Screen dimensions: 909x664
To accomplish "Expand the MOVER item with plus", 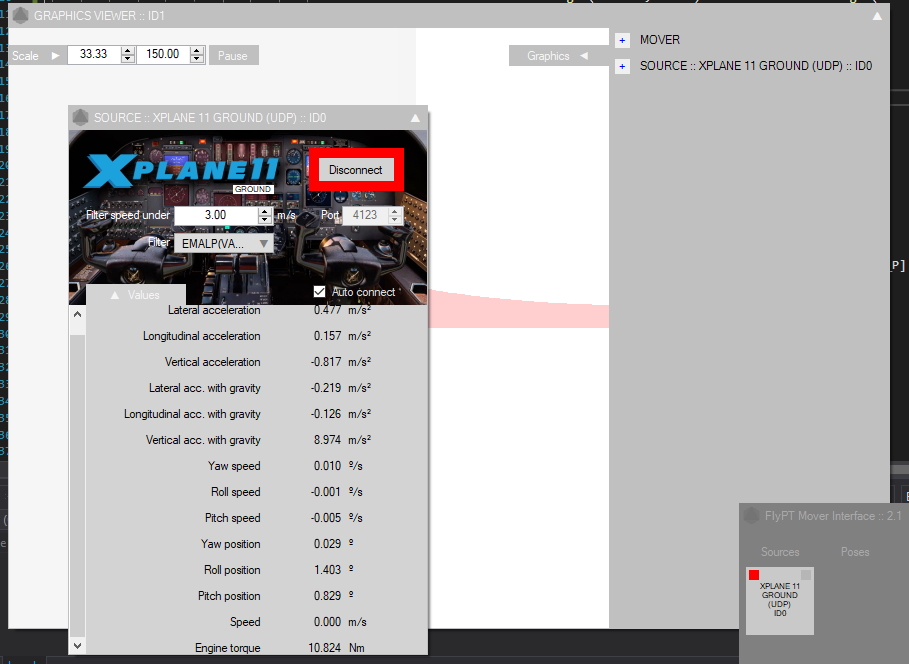I will coord(622,41).
